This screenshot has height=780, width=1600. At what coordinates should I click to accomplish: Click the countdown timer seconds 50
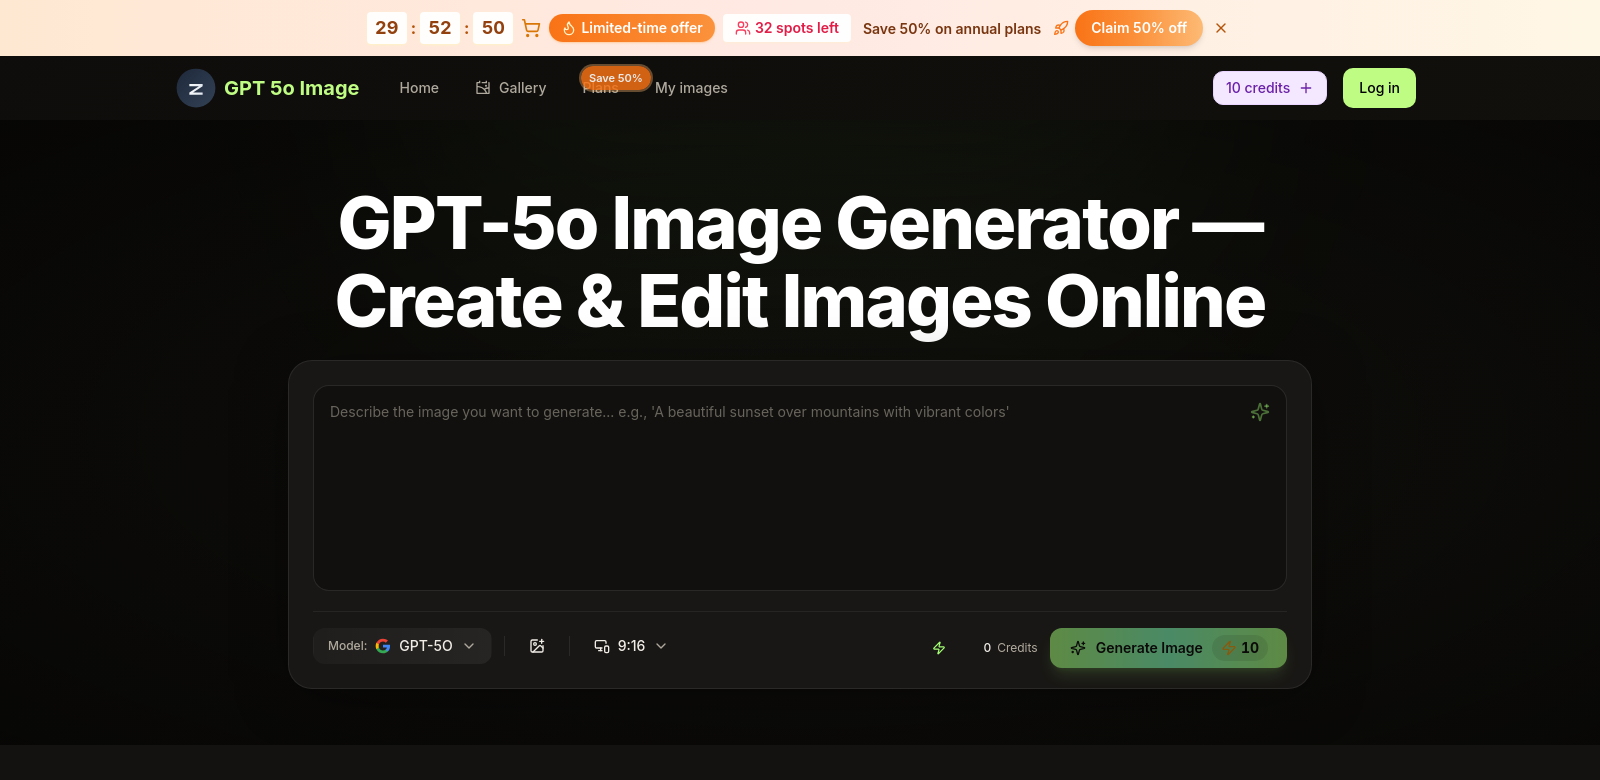(x=493, y=28)
